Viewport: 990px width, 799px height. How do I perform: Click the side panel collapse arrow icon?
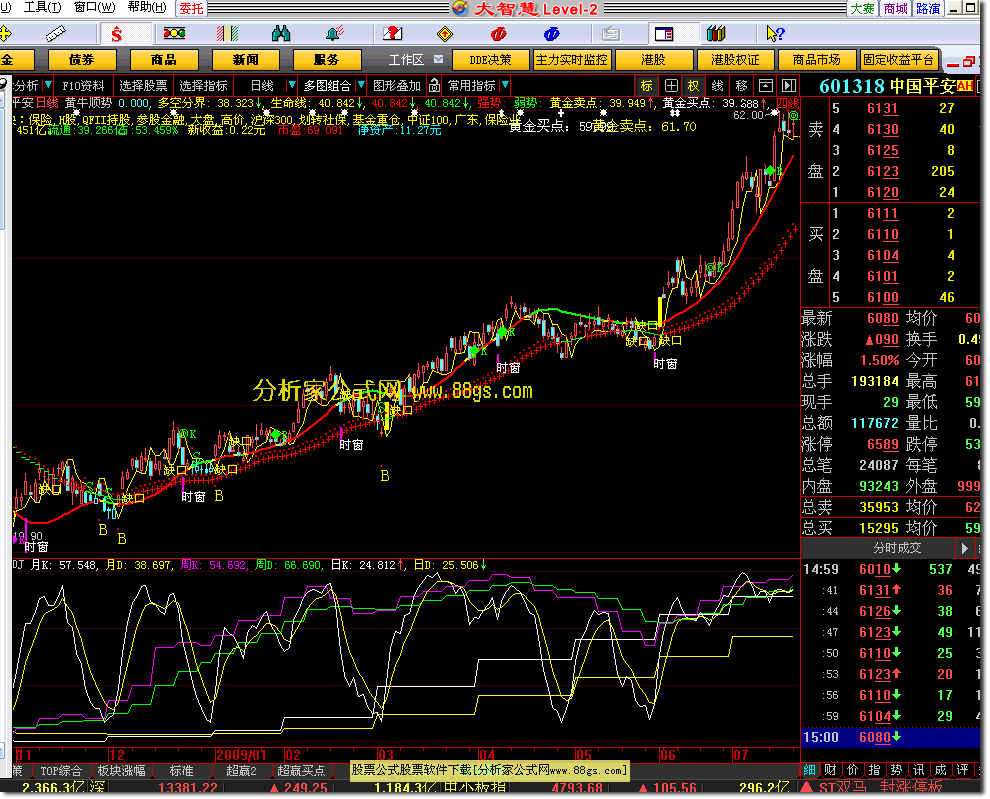[789, 85]
